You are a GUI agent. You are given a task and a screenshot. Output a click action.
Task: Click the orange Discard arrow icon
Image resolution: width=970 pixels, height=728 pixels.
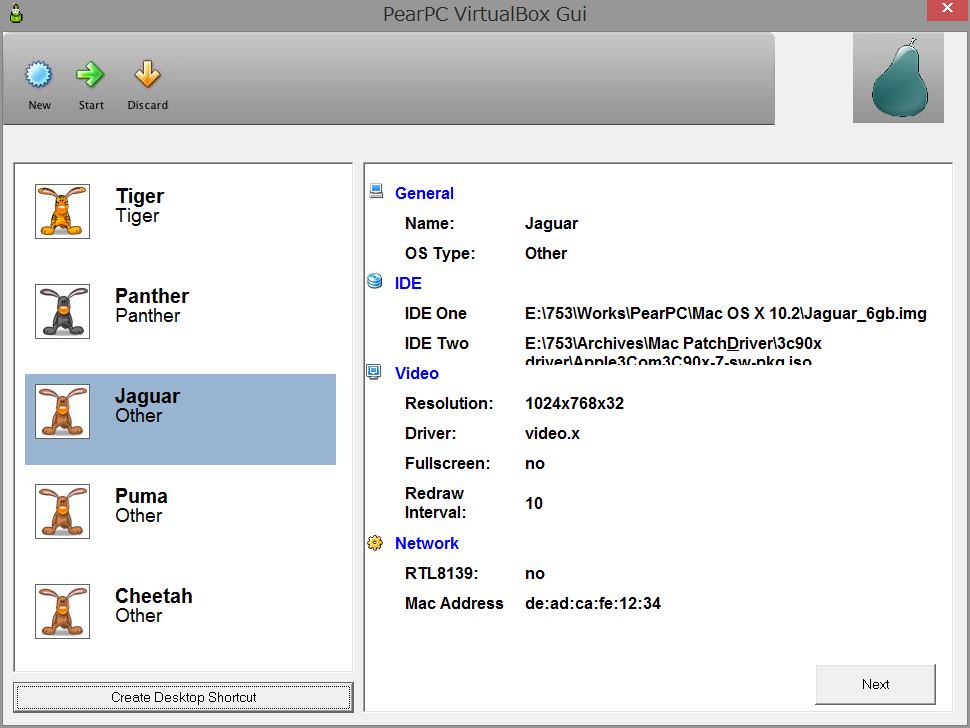tap(147, 74)
